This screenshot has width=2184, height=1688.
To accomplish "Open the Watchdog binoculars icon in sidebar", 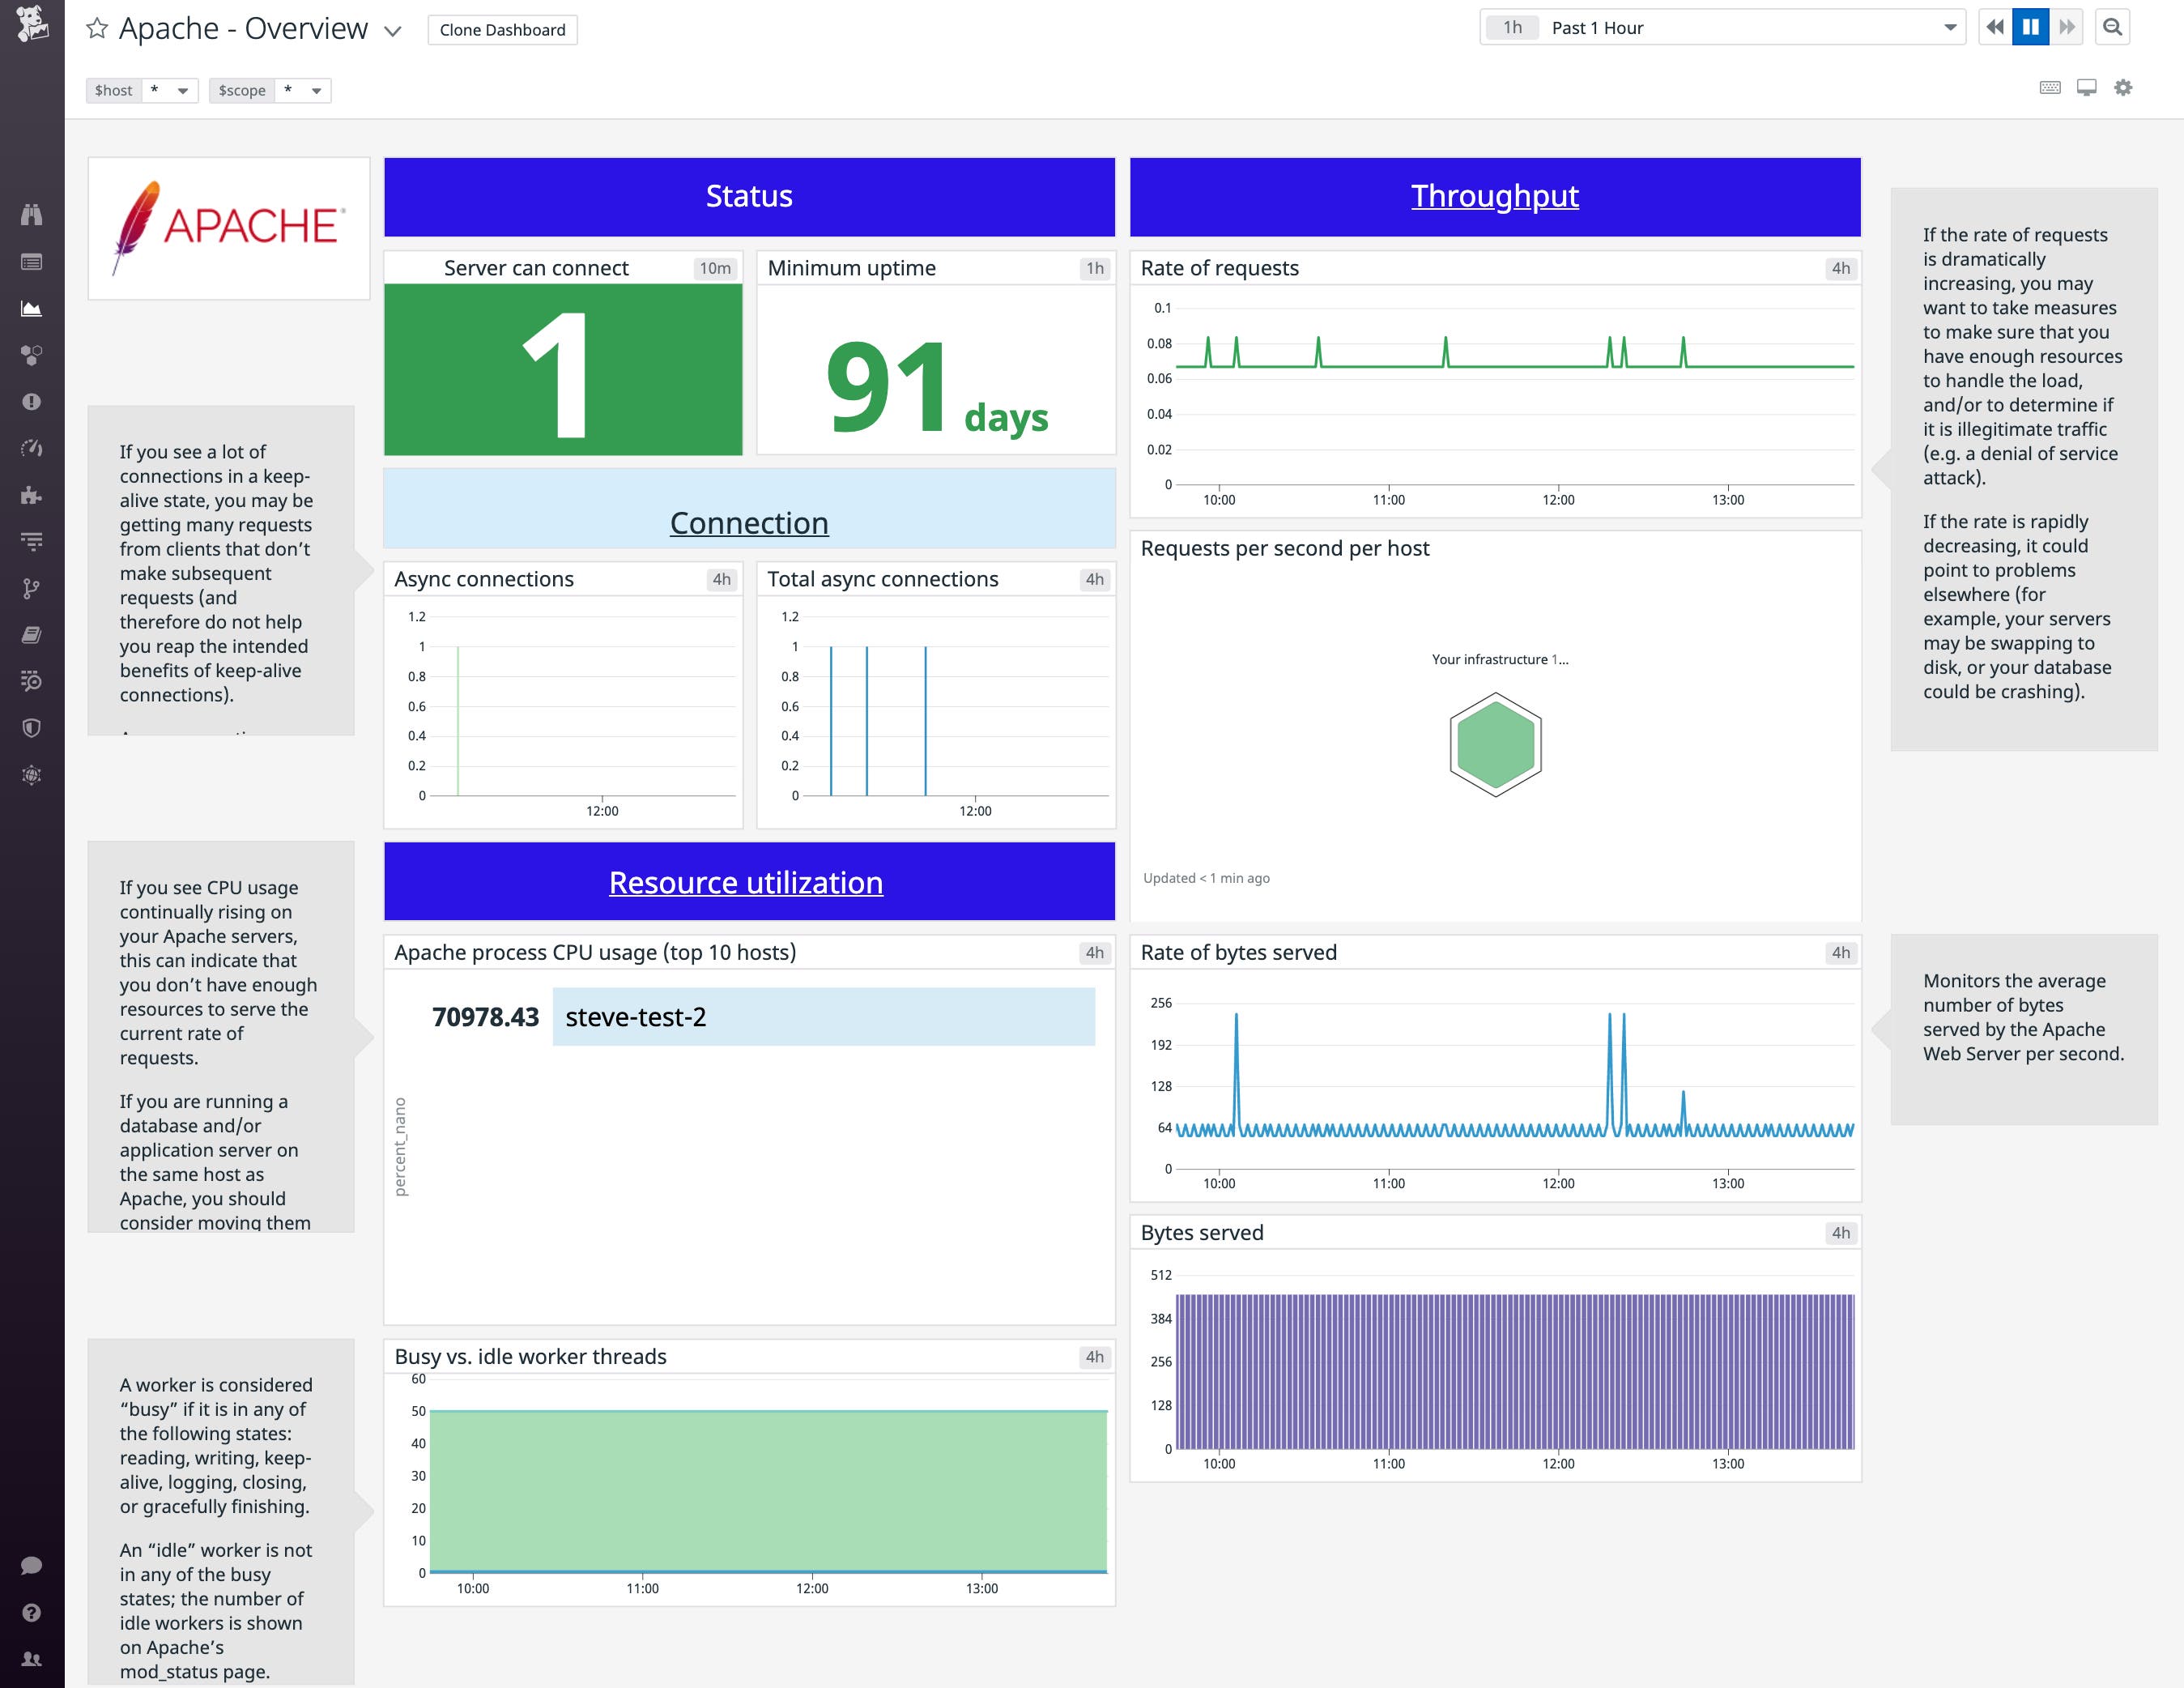I will 33,213.
